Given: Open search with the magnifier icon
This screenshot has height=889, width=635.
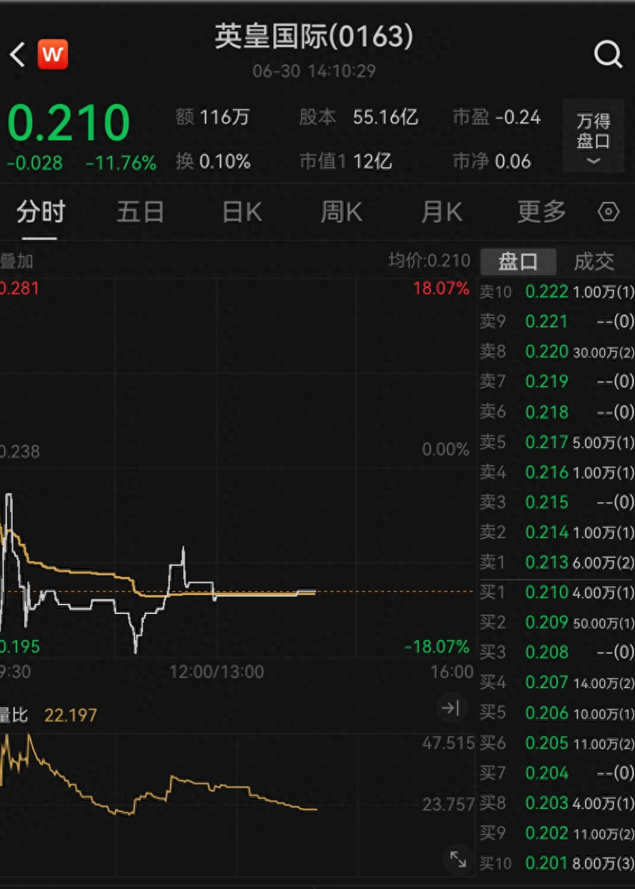Looking at the screenshot, I should coord(608,55).
